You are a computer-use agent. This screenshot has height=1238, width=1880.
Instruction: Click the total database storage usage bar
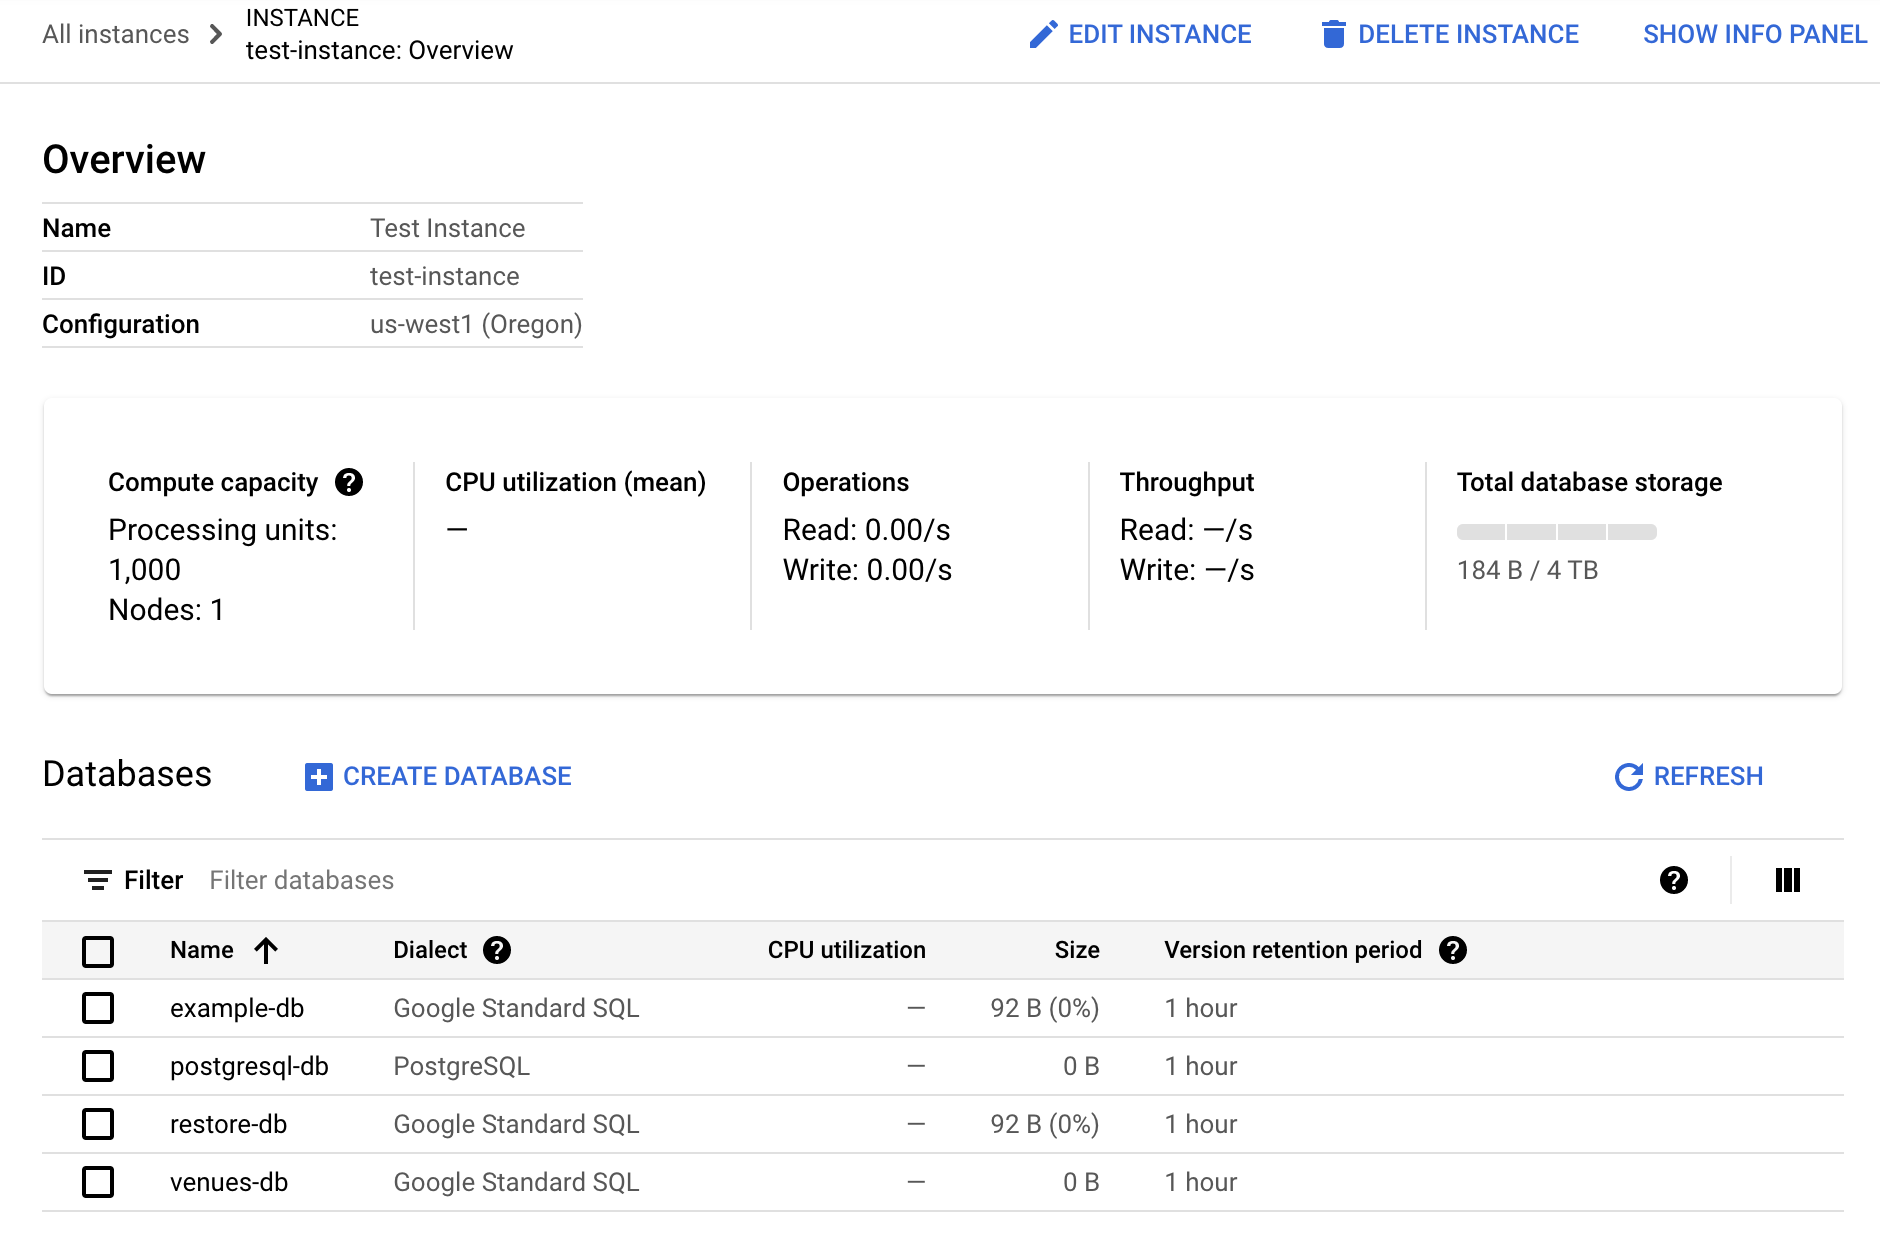(1557, 531)
